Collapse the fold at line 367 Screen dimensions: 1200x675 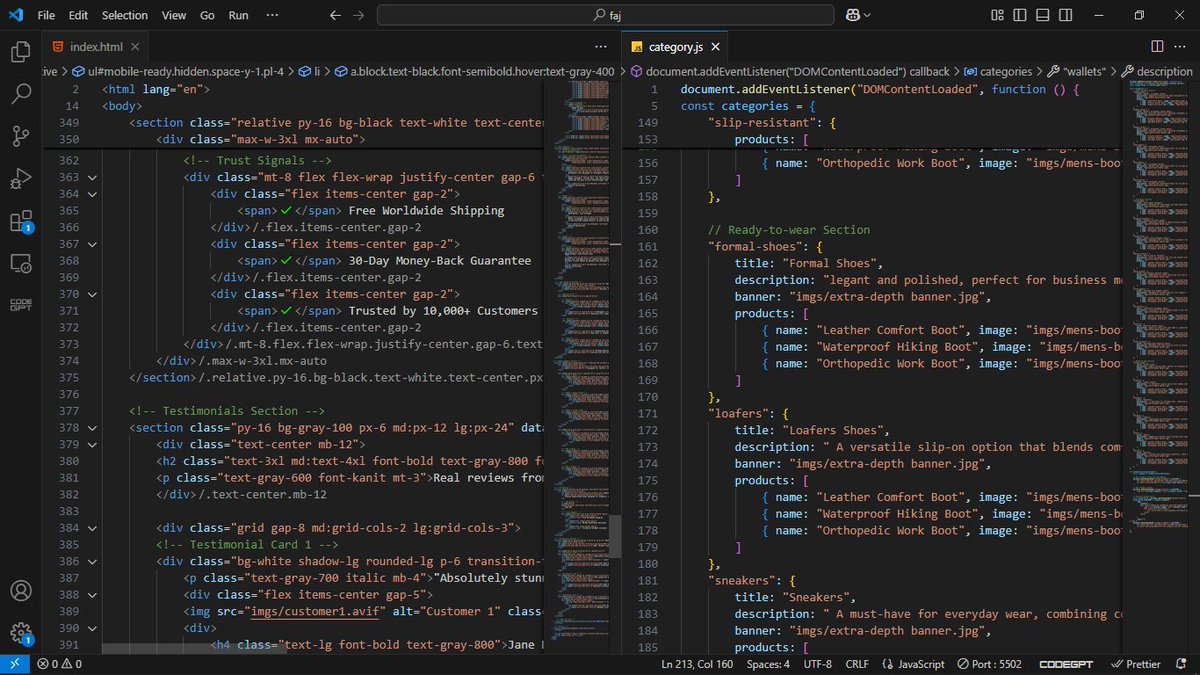point(93,244)
